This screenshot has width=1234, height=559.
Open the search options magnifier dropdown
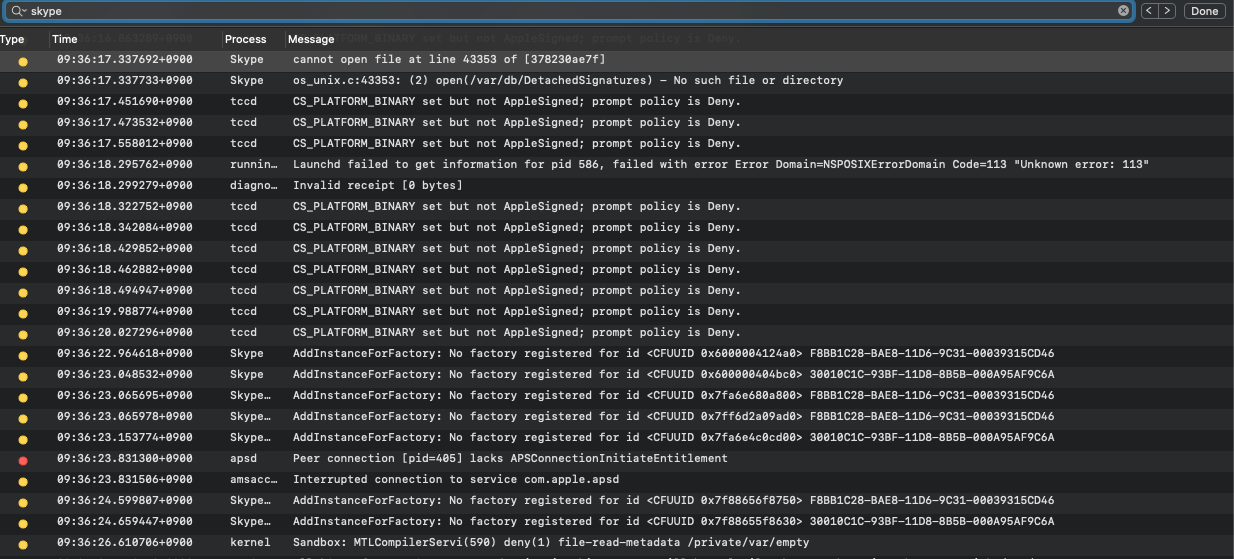pos(19,11)
